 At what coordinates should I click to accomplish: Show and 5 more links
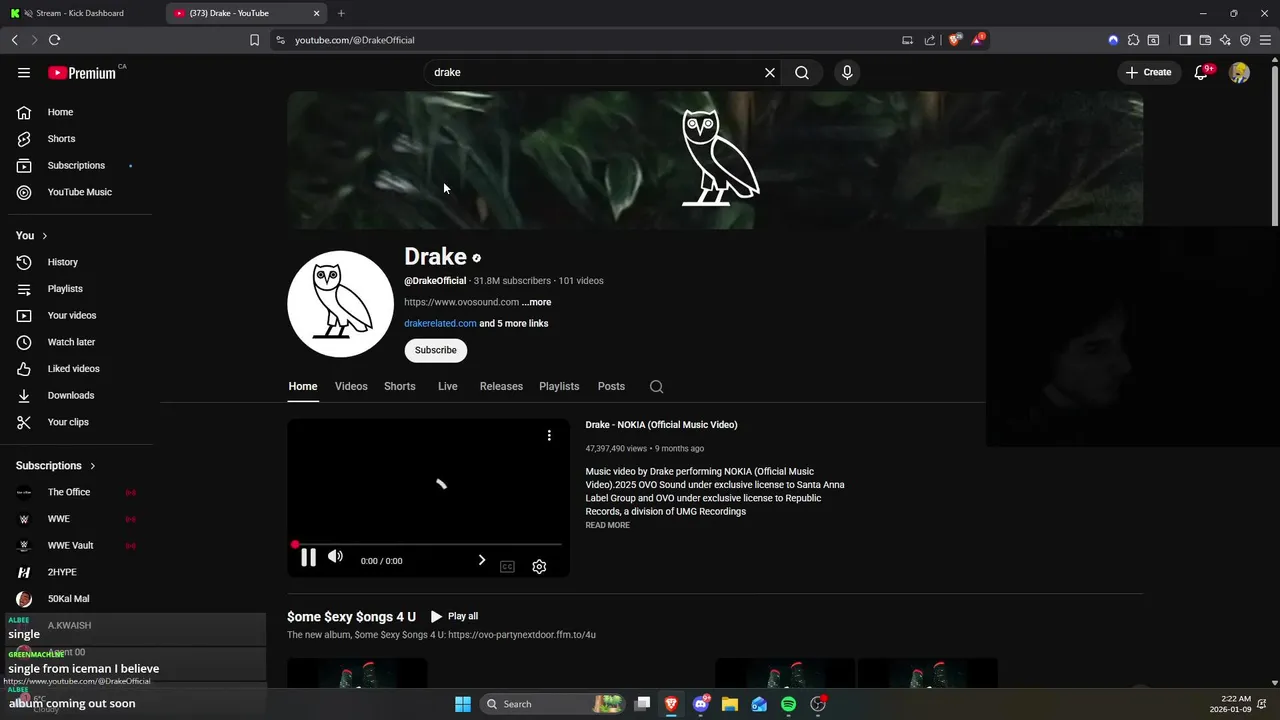[x=513, y=324]
